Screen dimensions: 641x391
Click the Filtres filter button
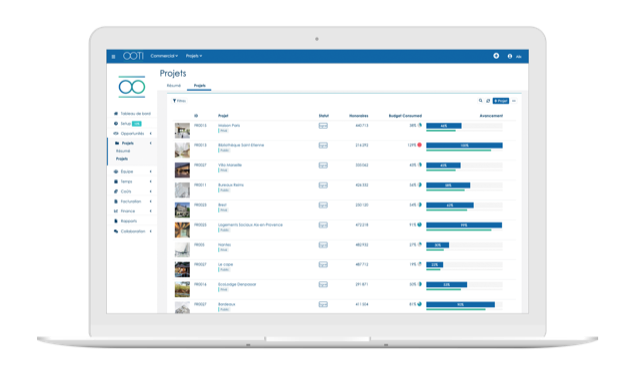tap(179, 101)
